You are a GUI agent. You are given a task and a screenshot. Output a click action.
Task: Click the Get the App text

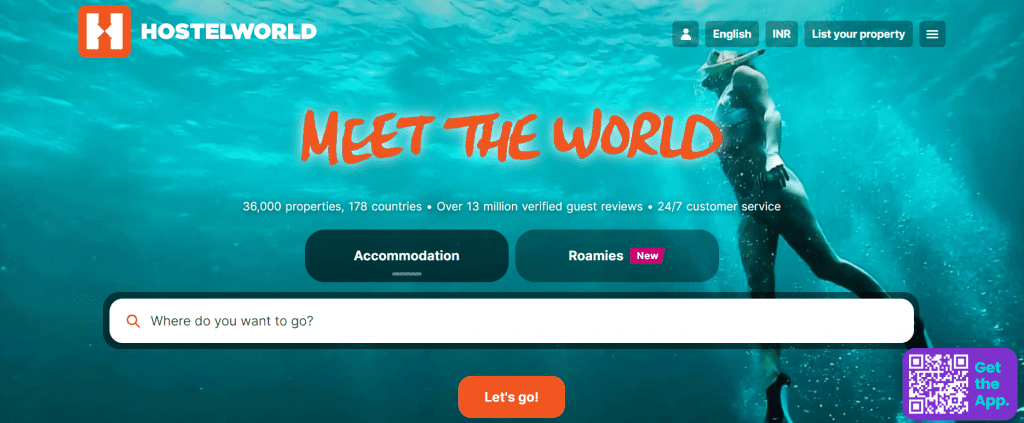coord(992,384)
